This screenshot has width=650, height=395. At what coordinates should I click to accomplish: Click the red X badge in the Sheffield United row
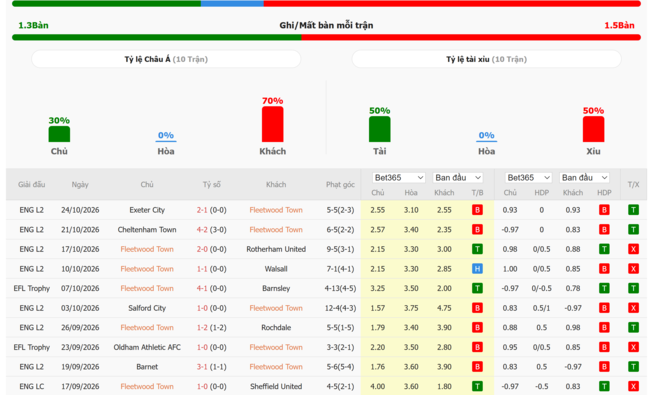633,386
